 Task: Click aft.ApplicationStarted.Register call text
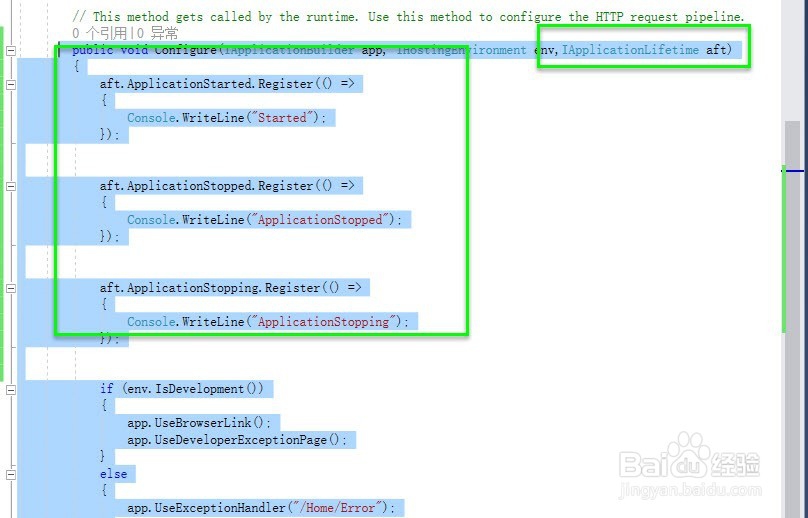(x=227, y=83)
